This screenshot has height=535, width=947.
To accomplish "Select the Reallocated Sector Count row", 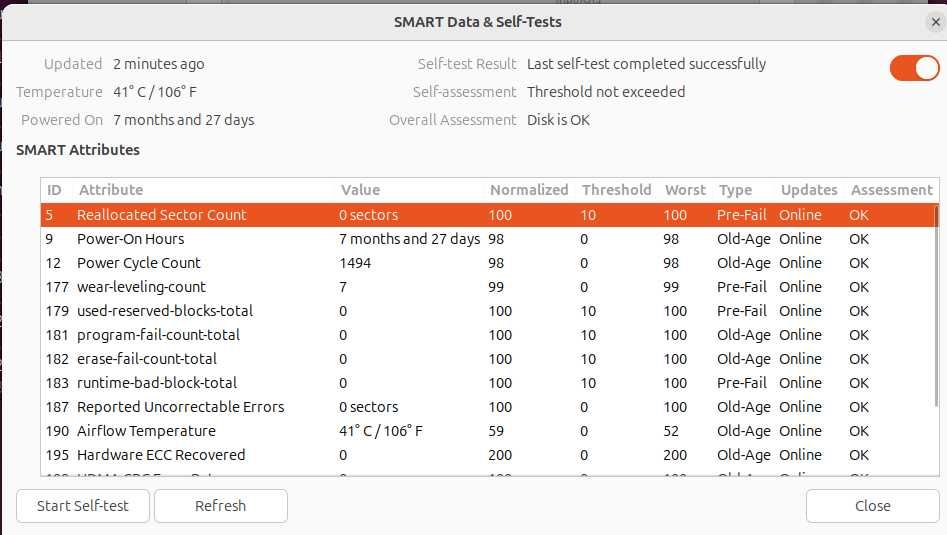I will click(162, 215).
